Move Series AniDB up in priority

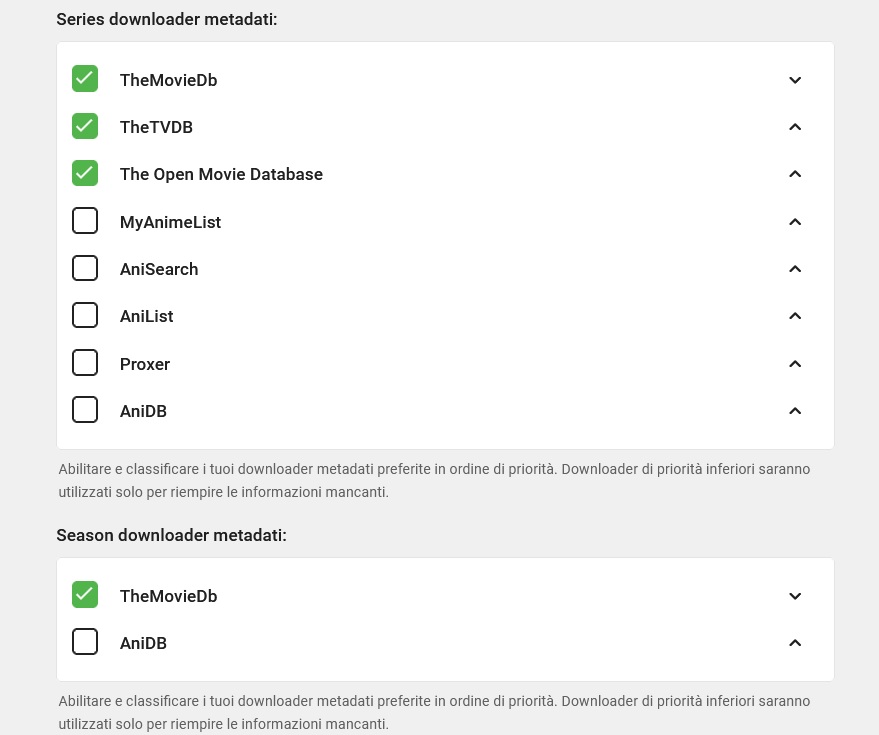click(x=795, y=411)
